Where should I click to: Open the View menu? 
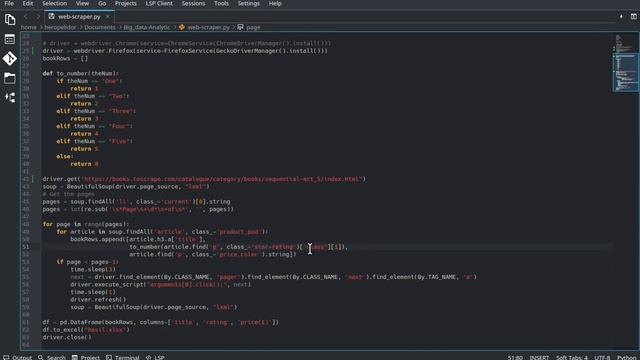(82, 4)
